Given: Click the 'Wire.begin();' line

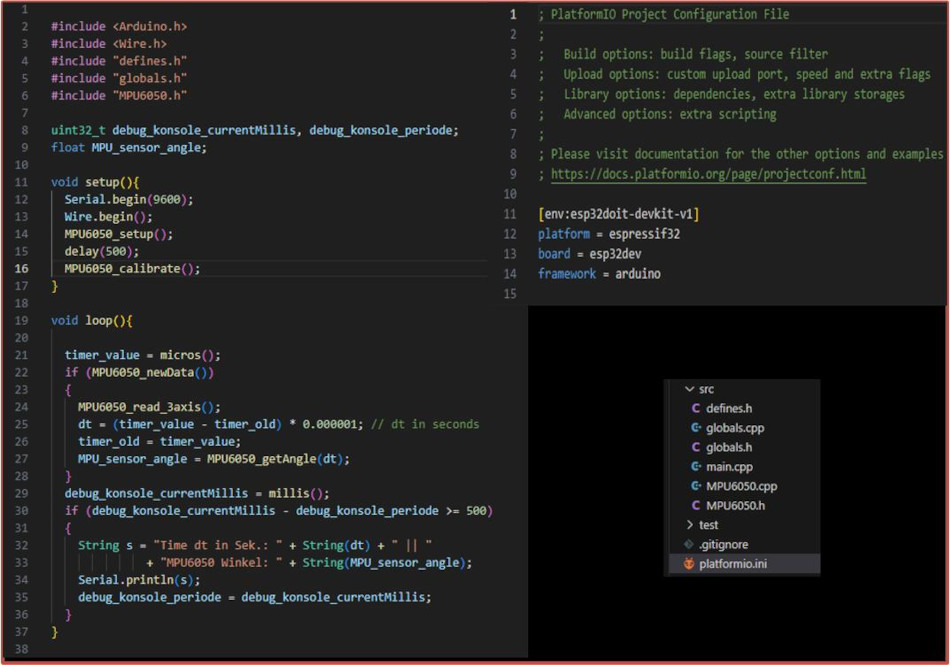Looking at the screenshot, I should pyautogui.click(x=108, y=217).
